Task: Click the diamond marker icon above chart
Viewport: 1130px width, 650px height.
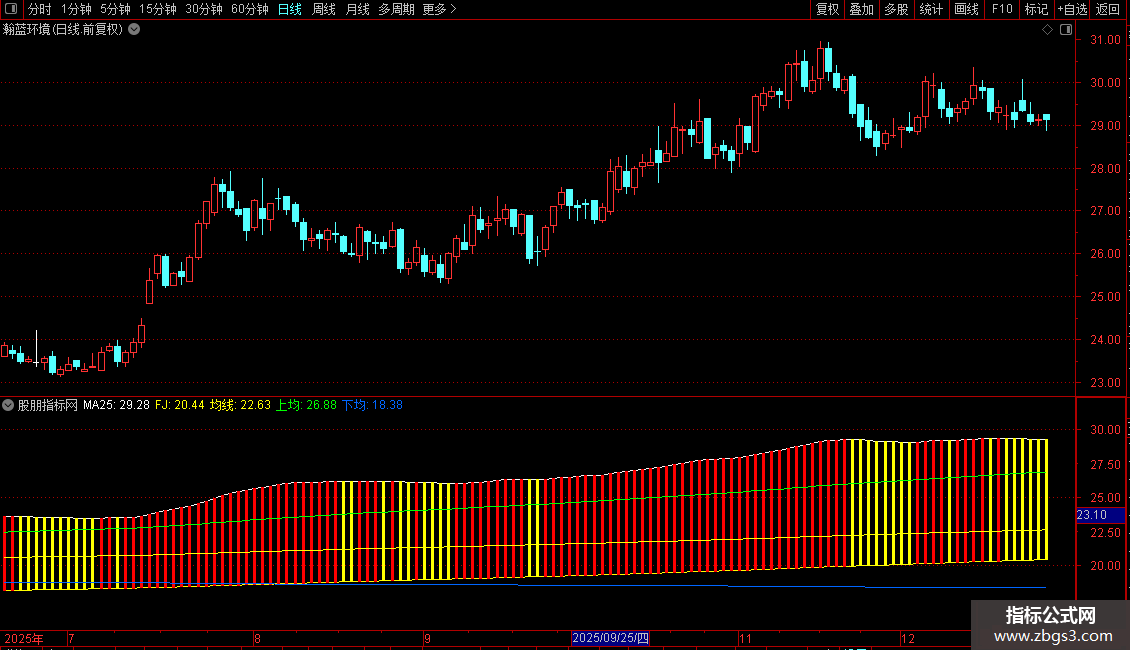Action: (x=1047, y=30)
